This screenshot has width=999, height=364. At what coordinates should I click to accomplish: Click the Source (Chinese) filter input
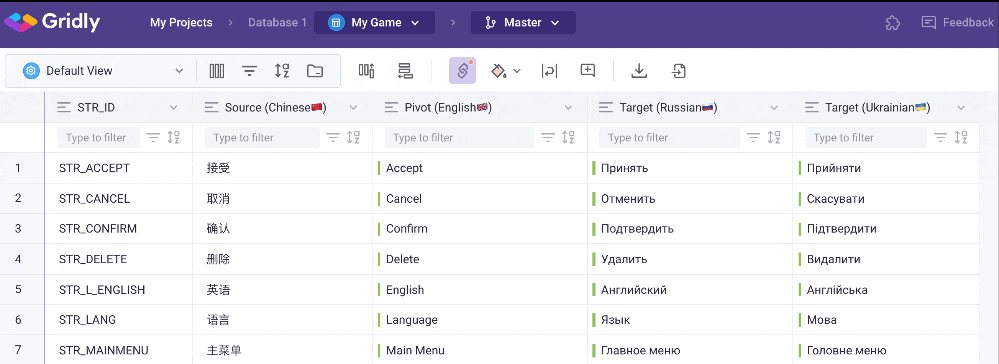[x=262, y=138]
